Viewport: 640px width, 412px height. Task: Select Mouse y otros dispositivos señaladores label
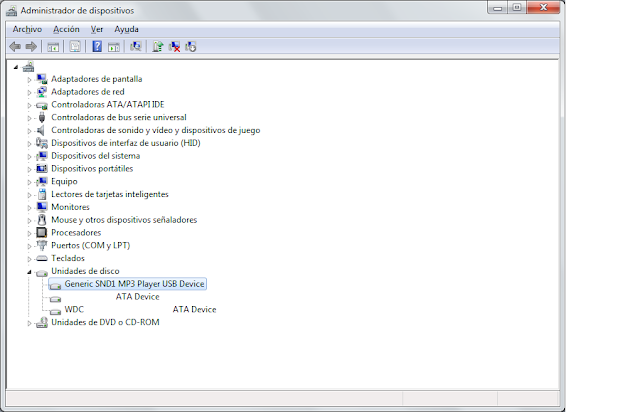tap(124, 220)
